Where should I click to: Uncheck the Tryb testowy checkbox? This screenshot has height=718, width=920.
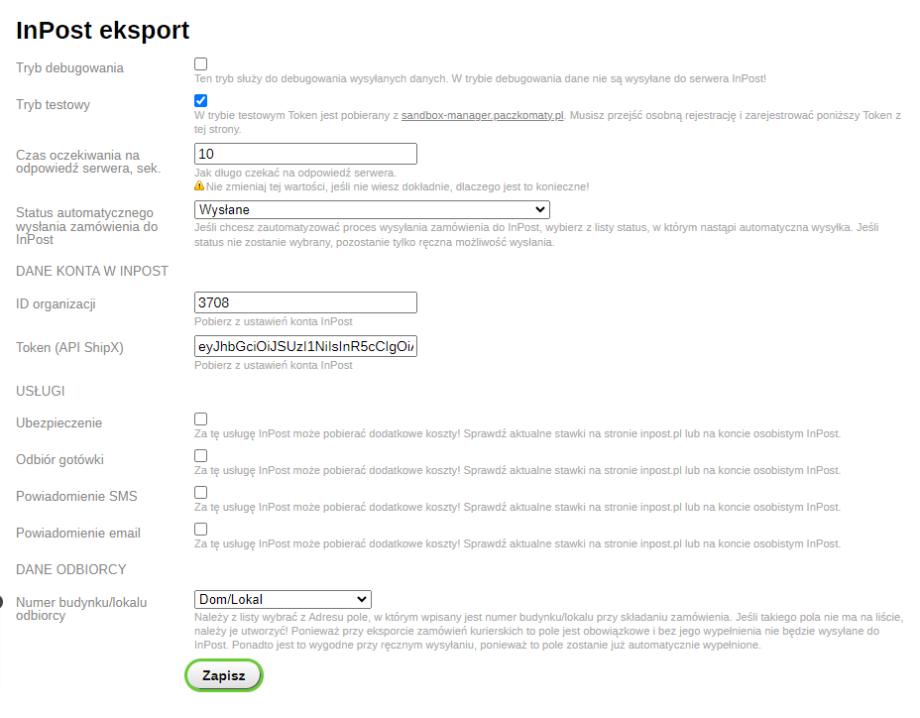click(201, 100)
